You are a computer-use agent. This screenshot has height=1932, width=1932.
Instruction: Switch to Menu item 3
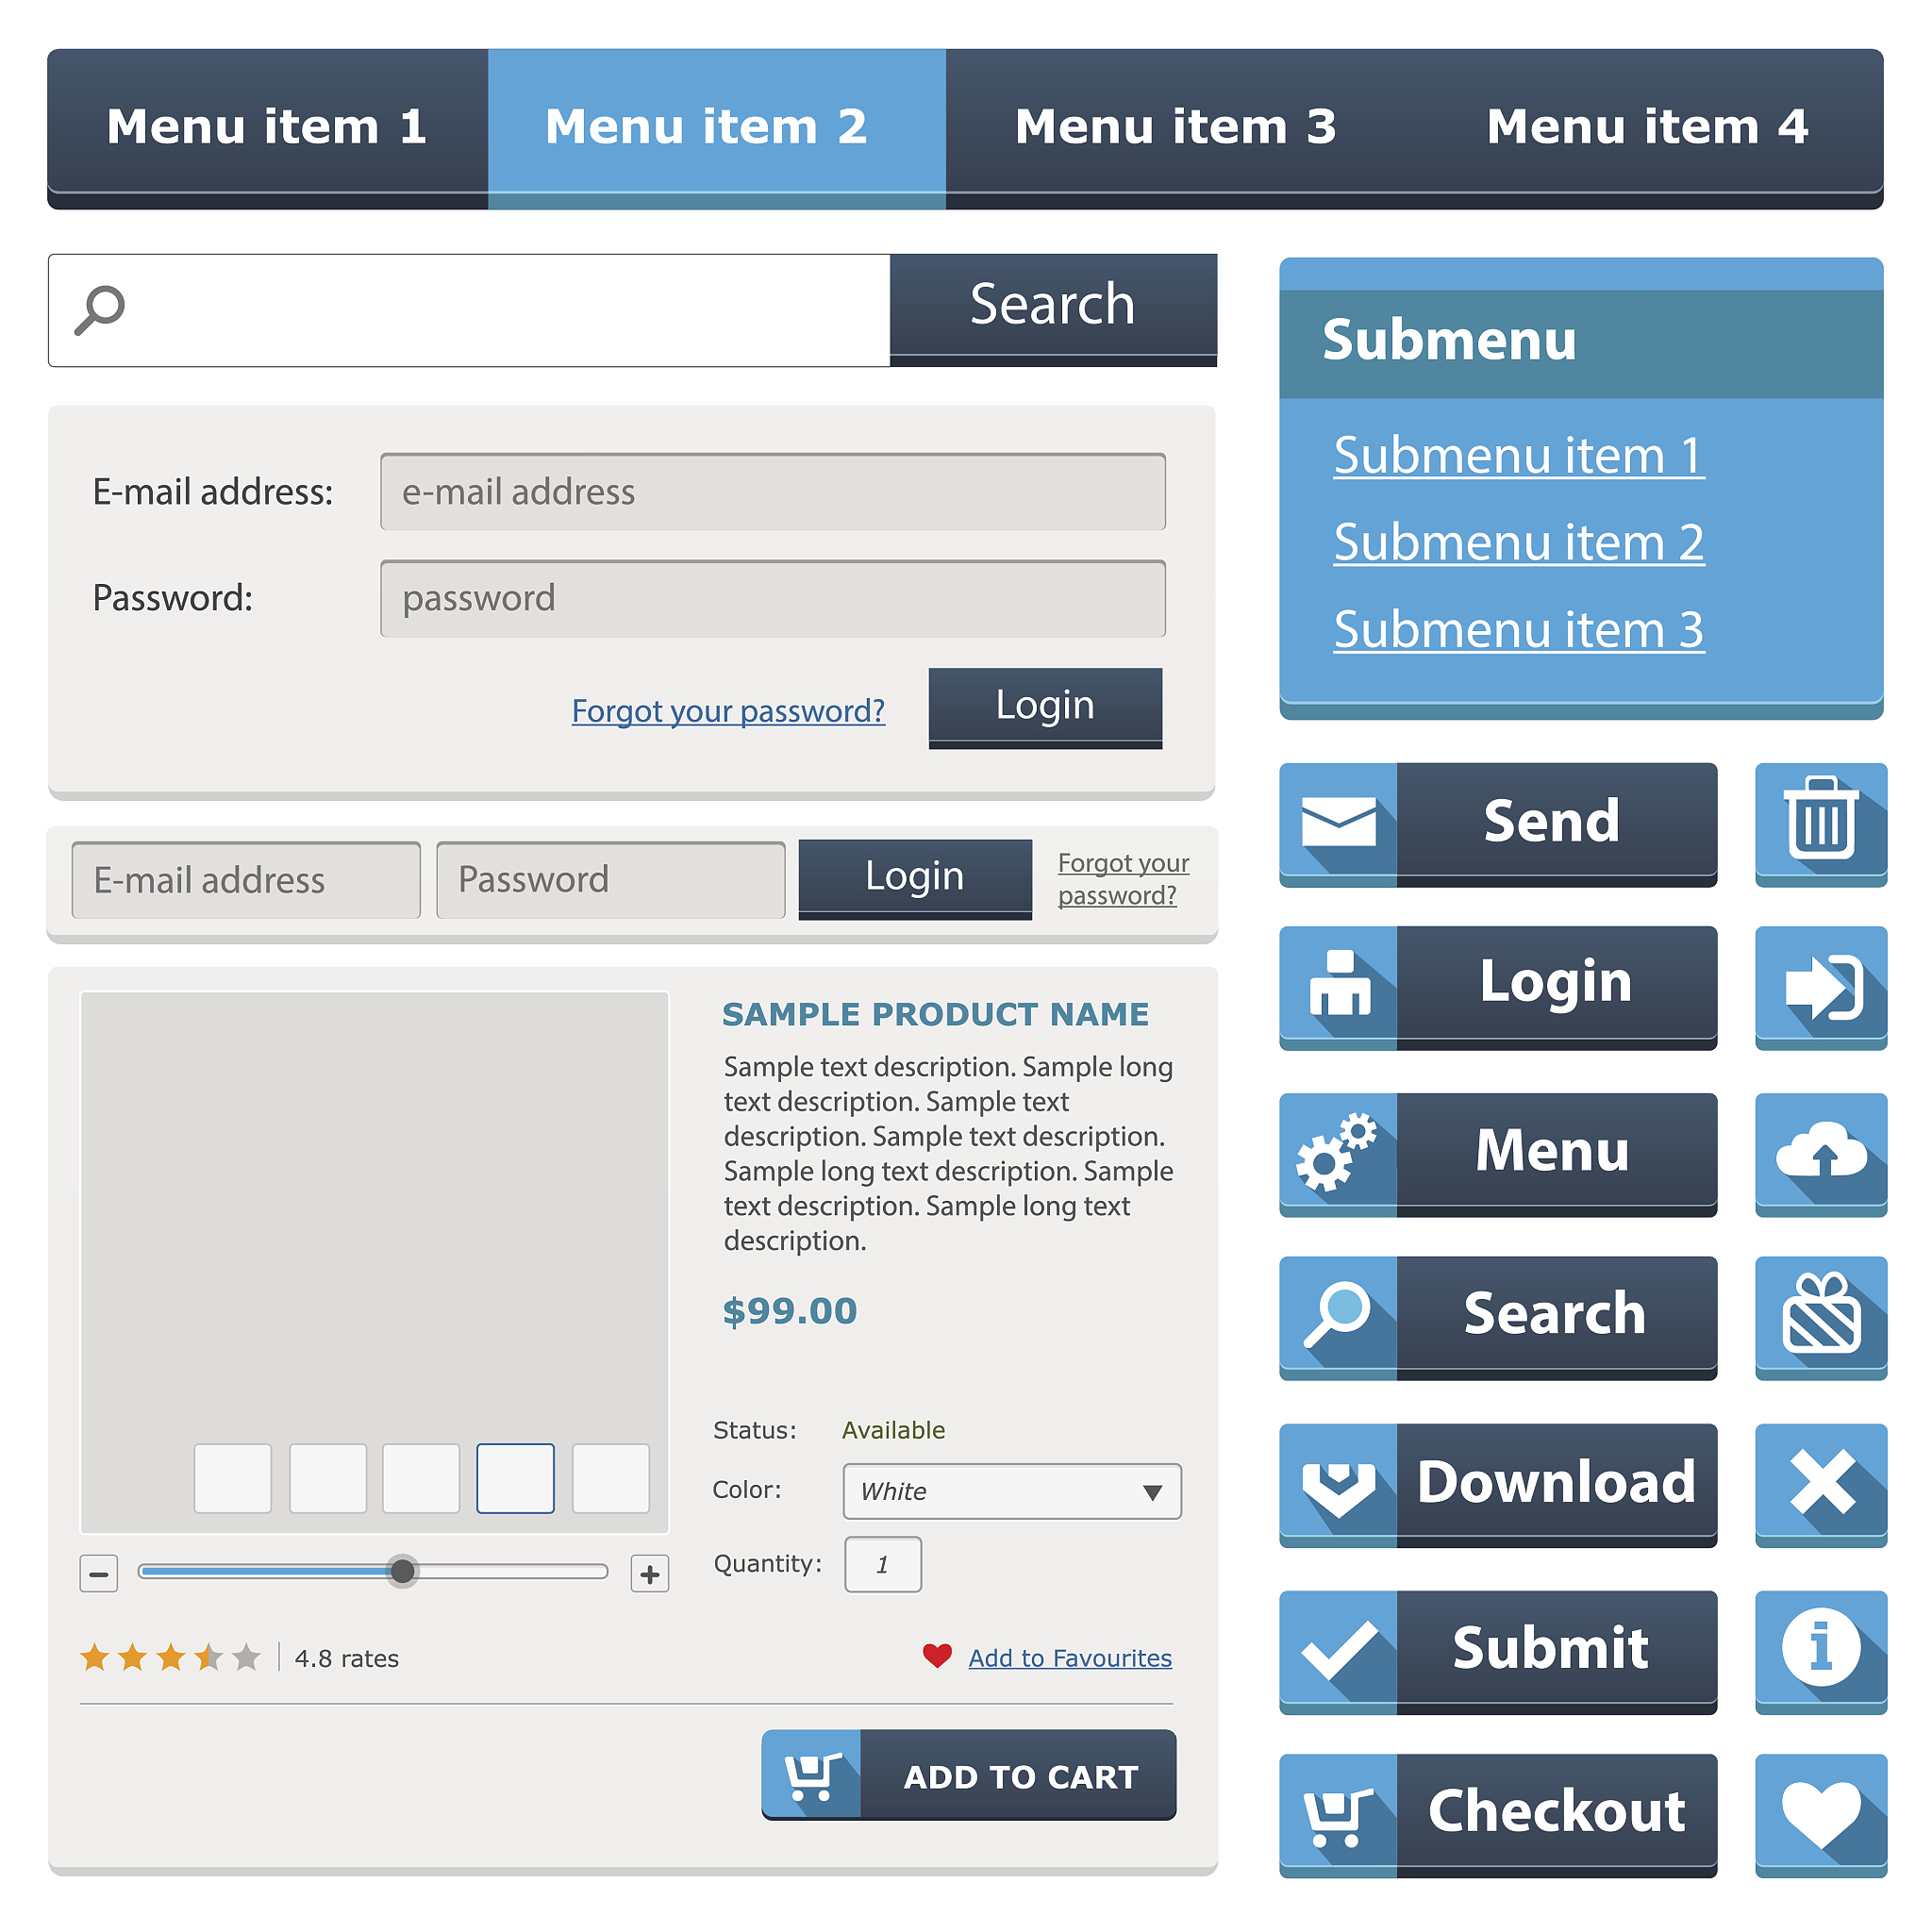pyautogui.click(x=1175, y=127)
